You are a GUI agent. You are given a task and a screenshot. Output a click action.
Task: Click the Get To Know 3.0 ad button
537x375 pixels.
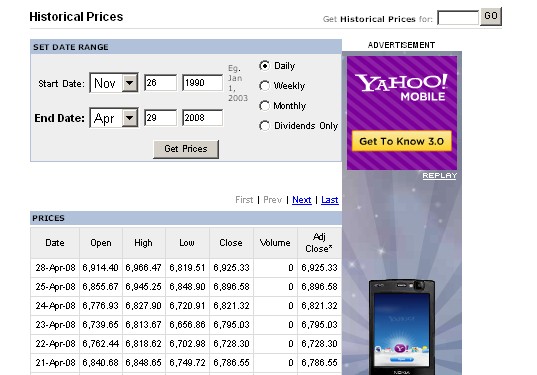[x=402, y=141]
